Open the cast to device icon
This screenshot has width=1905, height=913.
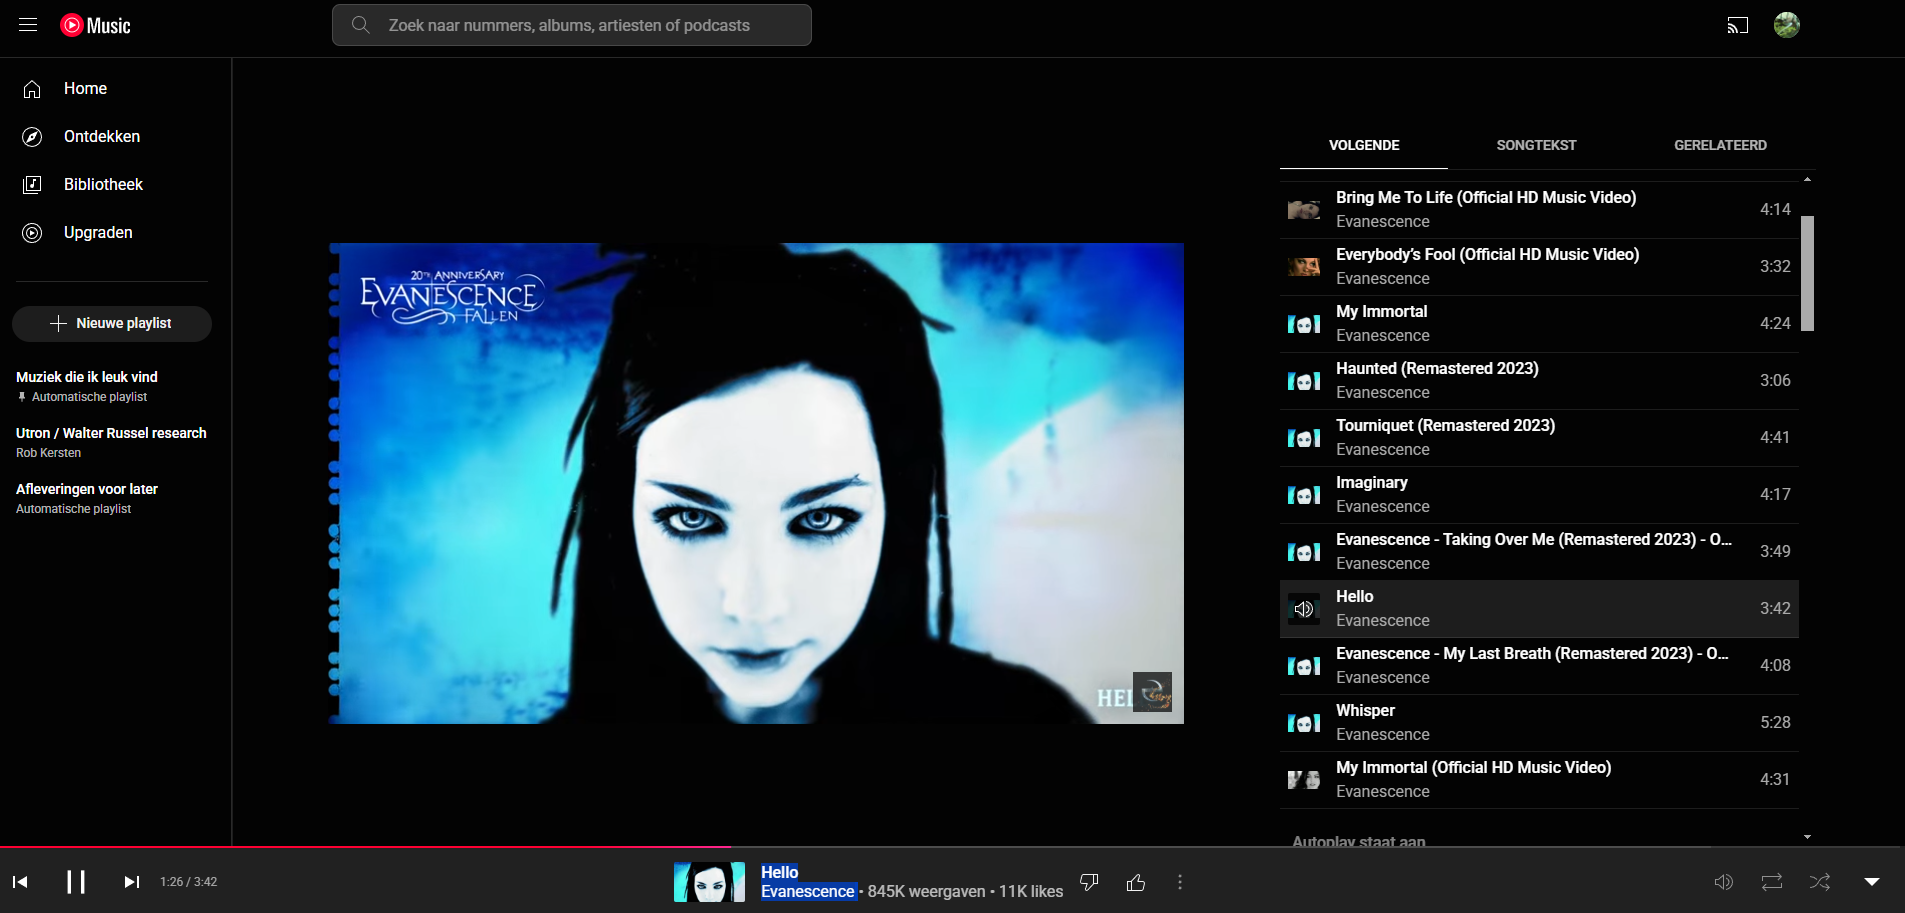click(1738, 25)
